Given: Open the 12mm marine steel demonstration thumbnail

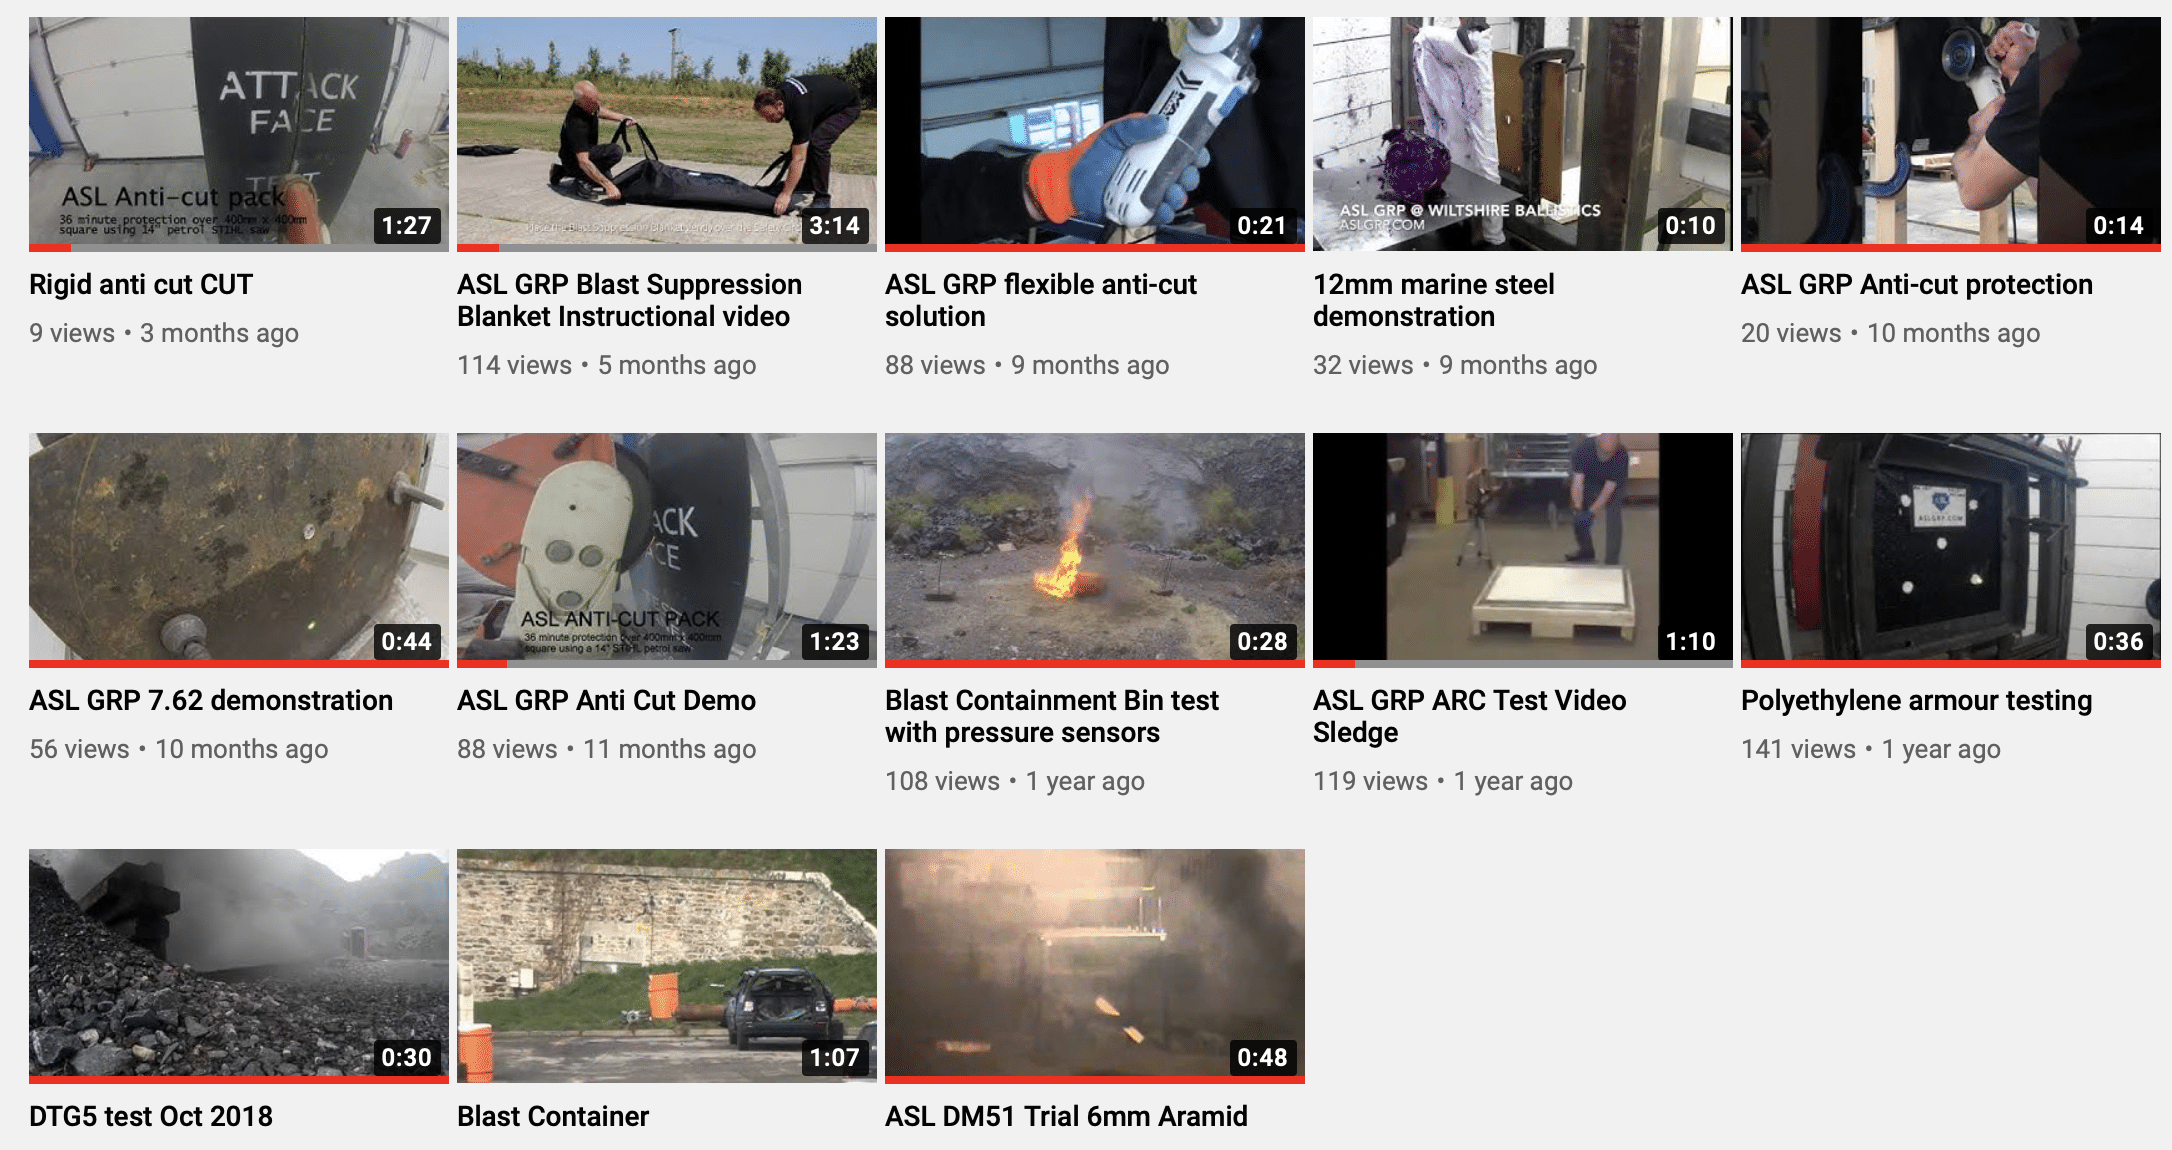Looking at the screenshot, I should (1523, 134).
